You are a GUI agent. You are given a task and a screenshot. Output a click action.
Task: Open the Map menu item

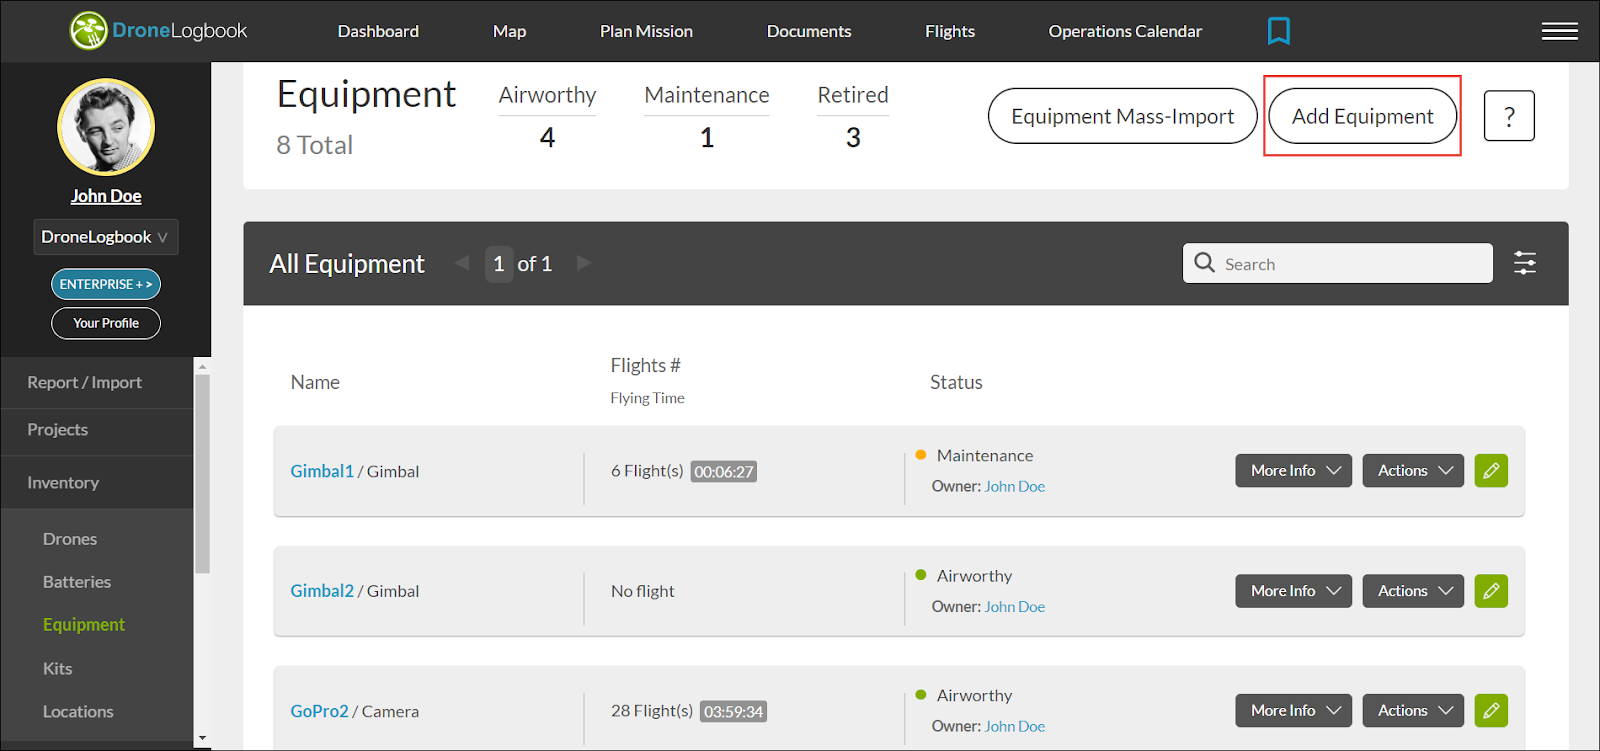(x=509, y=31)
